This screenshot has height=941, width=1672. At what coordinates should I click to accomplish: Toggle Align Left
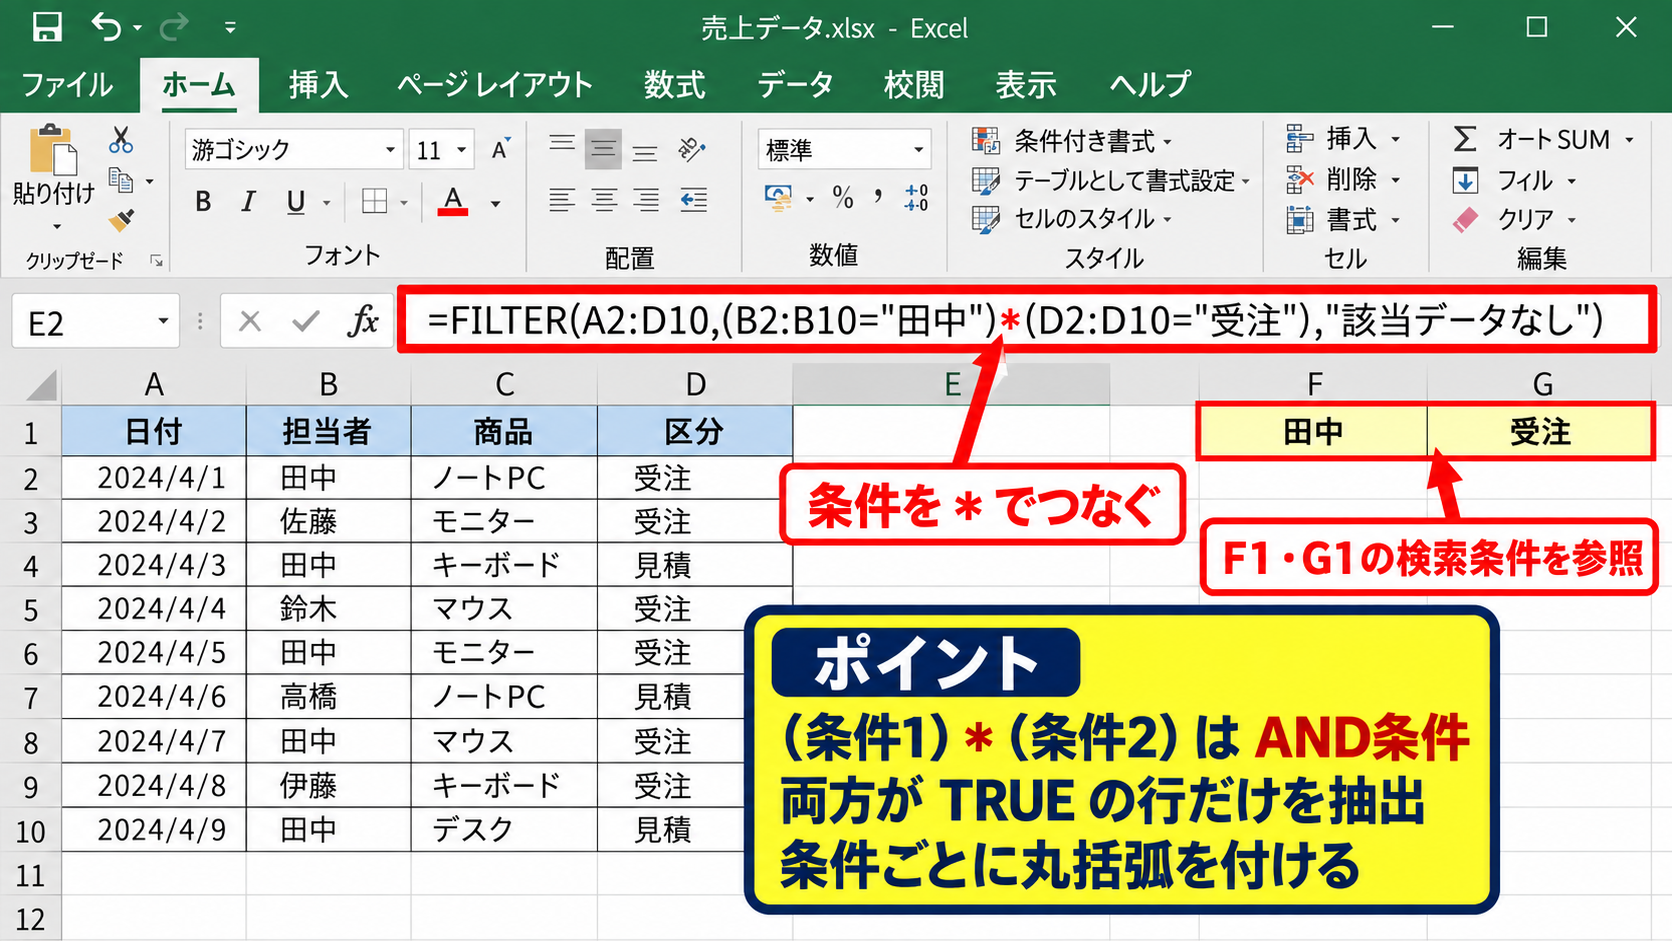tap(562, 200)
